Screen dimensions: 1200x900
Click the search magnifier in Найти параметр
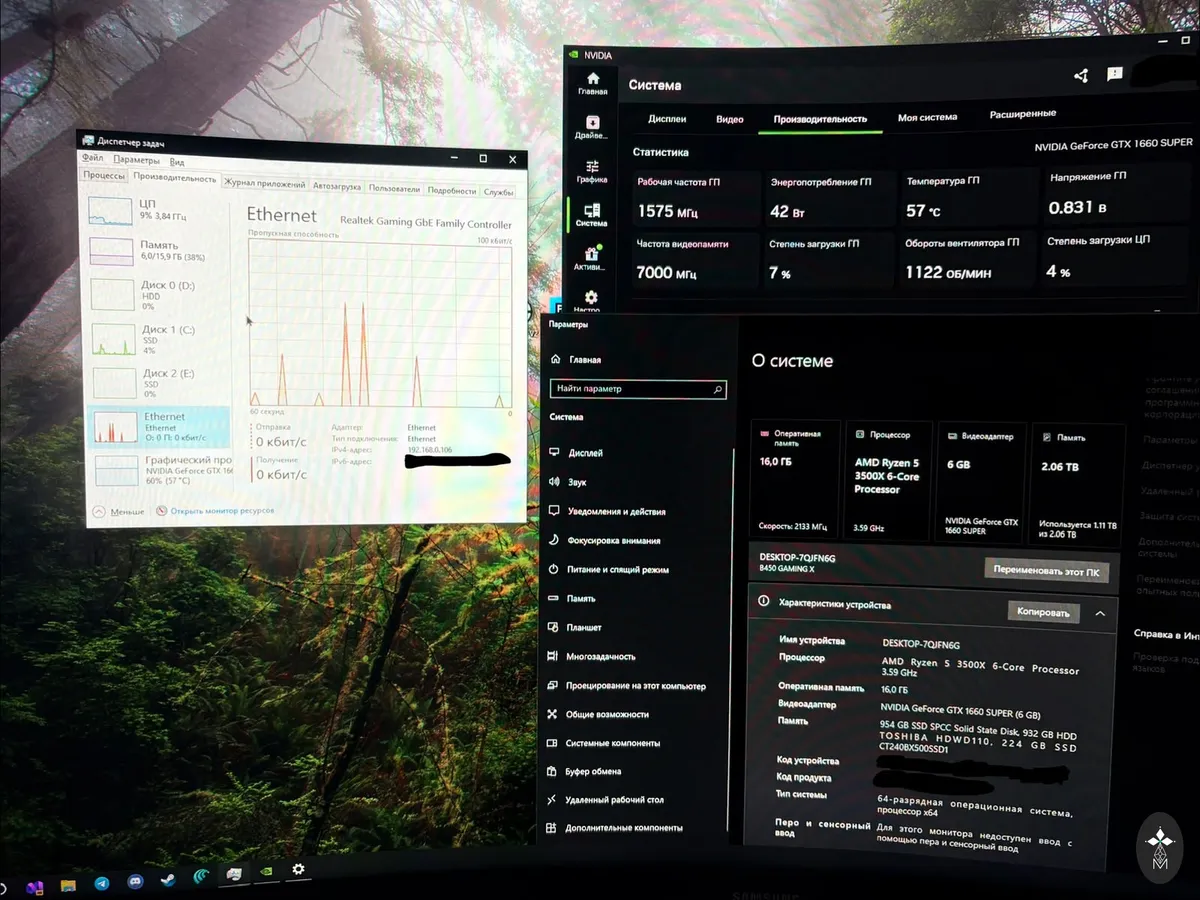717,389
